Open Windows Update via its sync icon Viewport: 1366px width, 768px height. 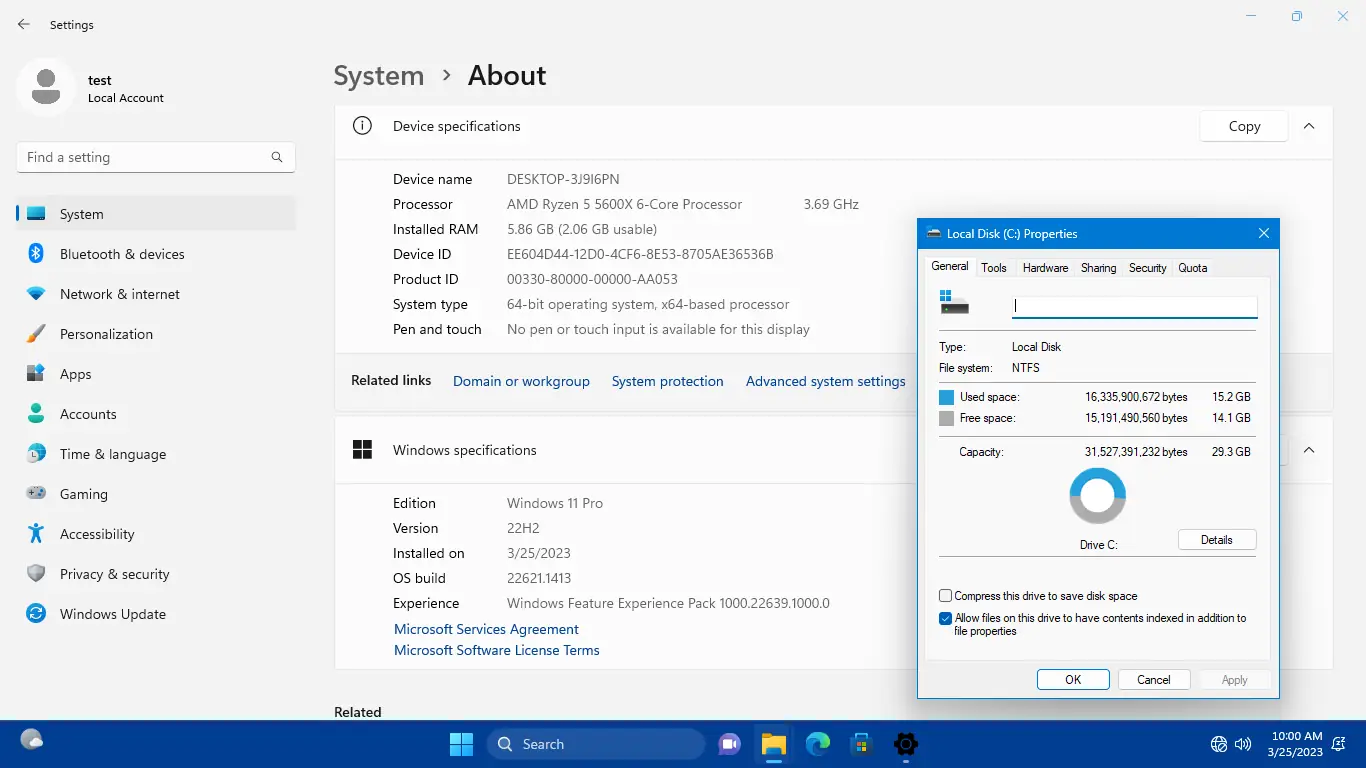[x=36, y=614]
